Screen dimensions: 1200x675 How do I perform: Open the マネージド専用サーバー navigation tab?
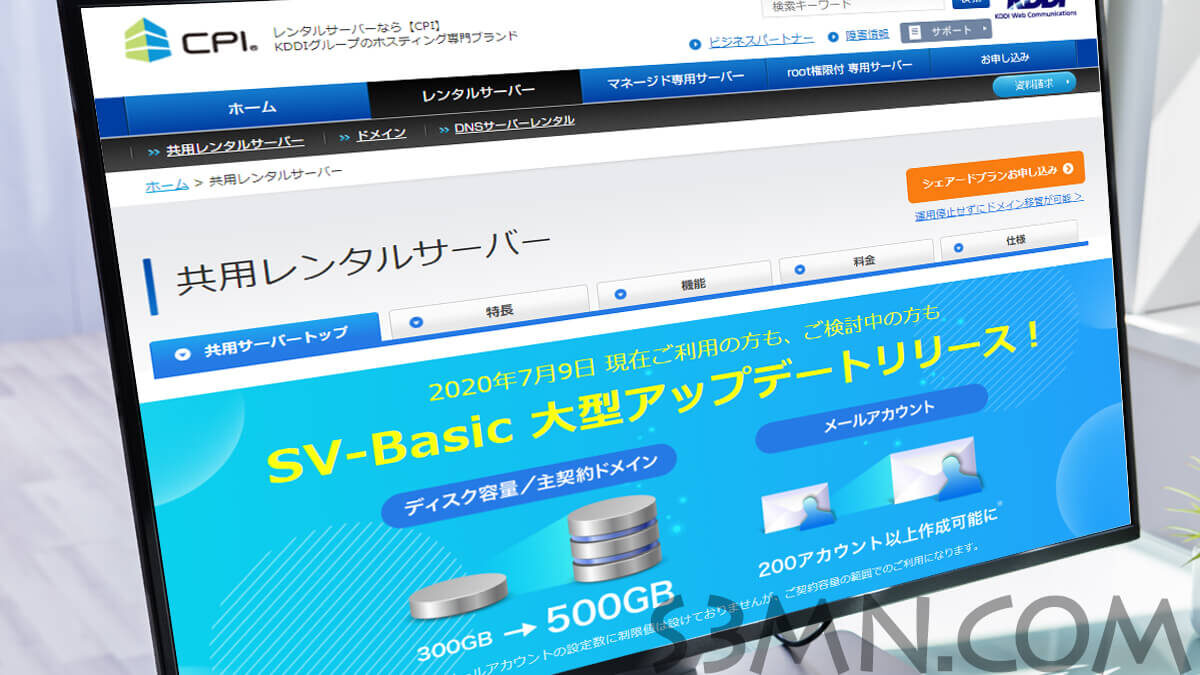coord(676,79)
